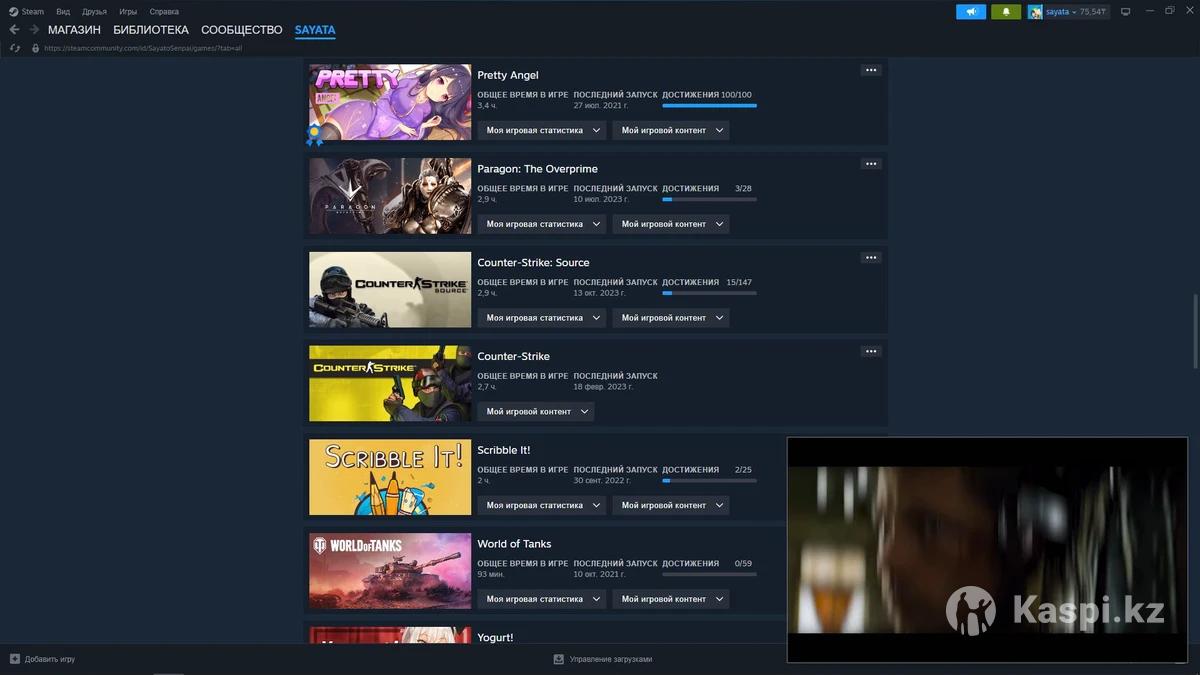The image size is (1200, 675).
Task: Go back with the left arrow
Action: pyautogui.click(x=14, y=30)
